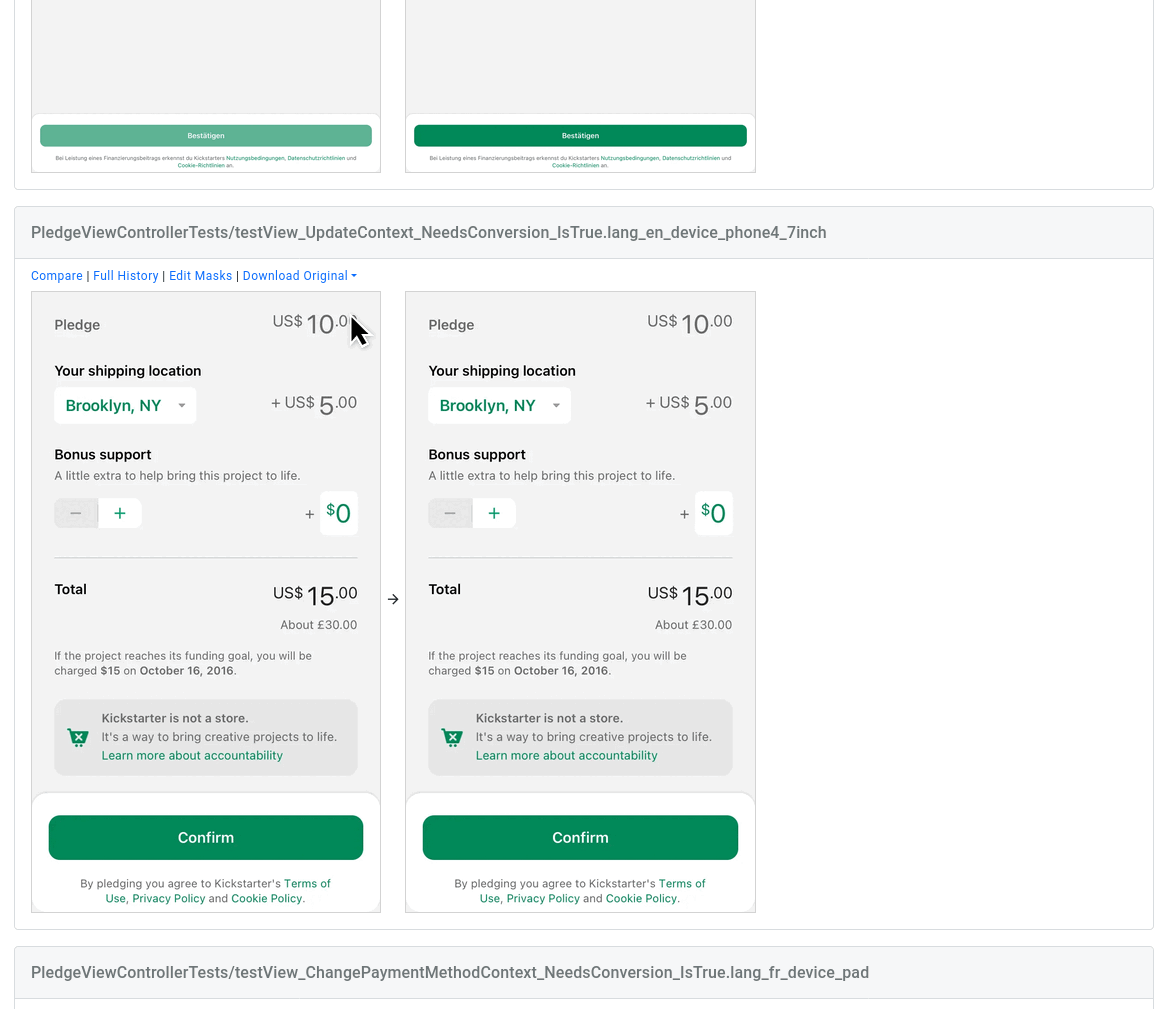Image resolution: width=1168 pixels, height=1009 pixels.
Task: Open the Full History link
Action: [126, 276]
